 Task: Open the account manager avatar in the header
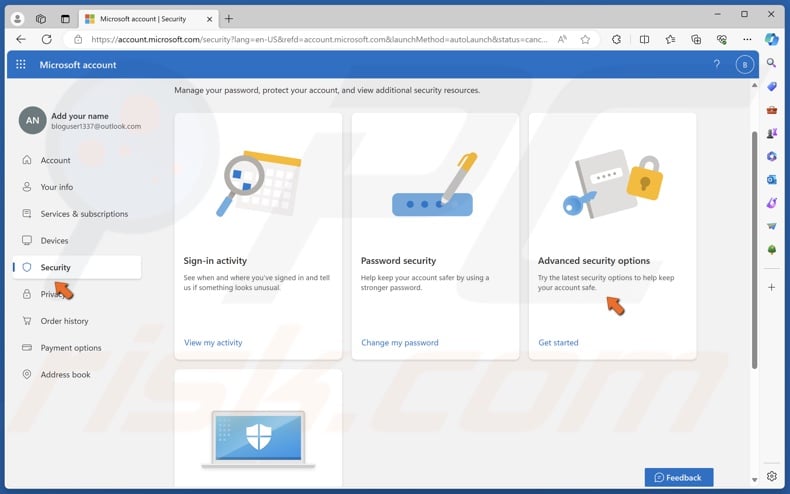tap(745, 65)
